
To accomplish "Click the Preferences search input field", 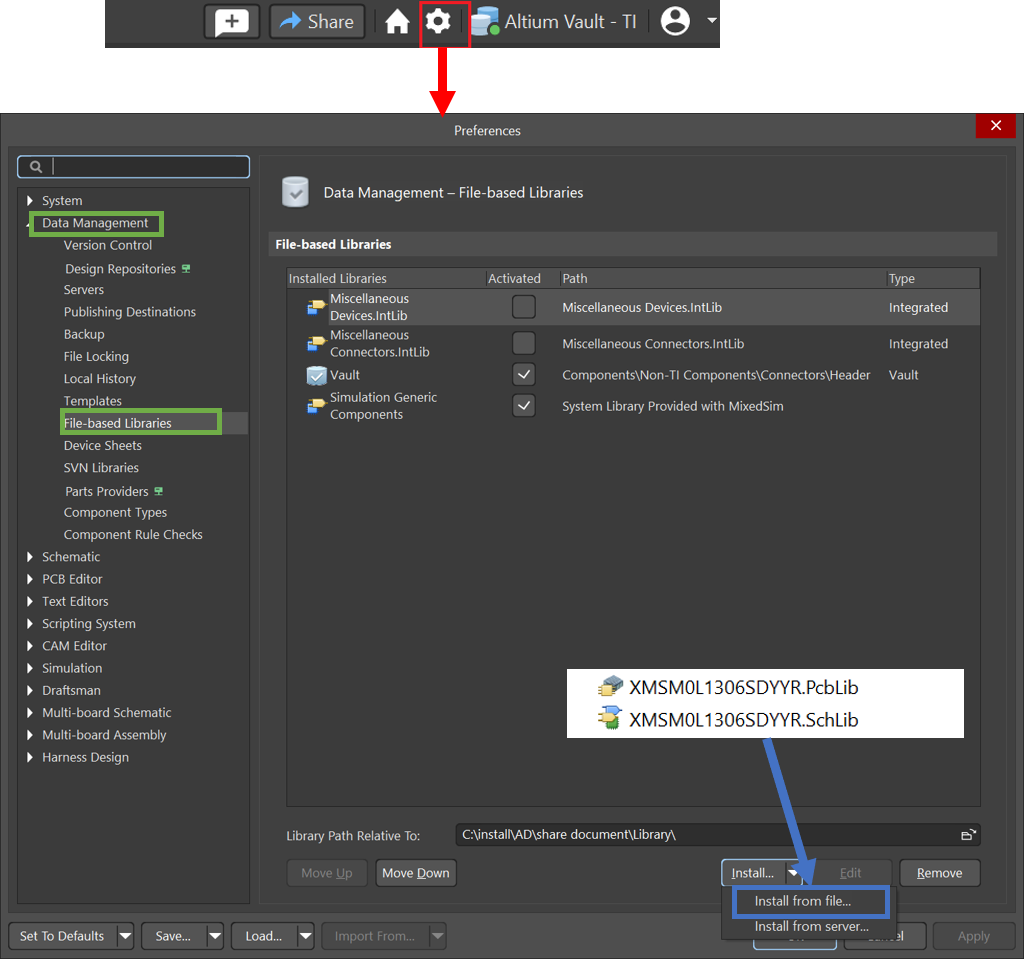I will 148,167.
